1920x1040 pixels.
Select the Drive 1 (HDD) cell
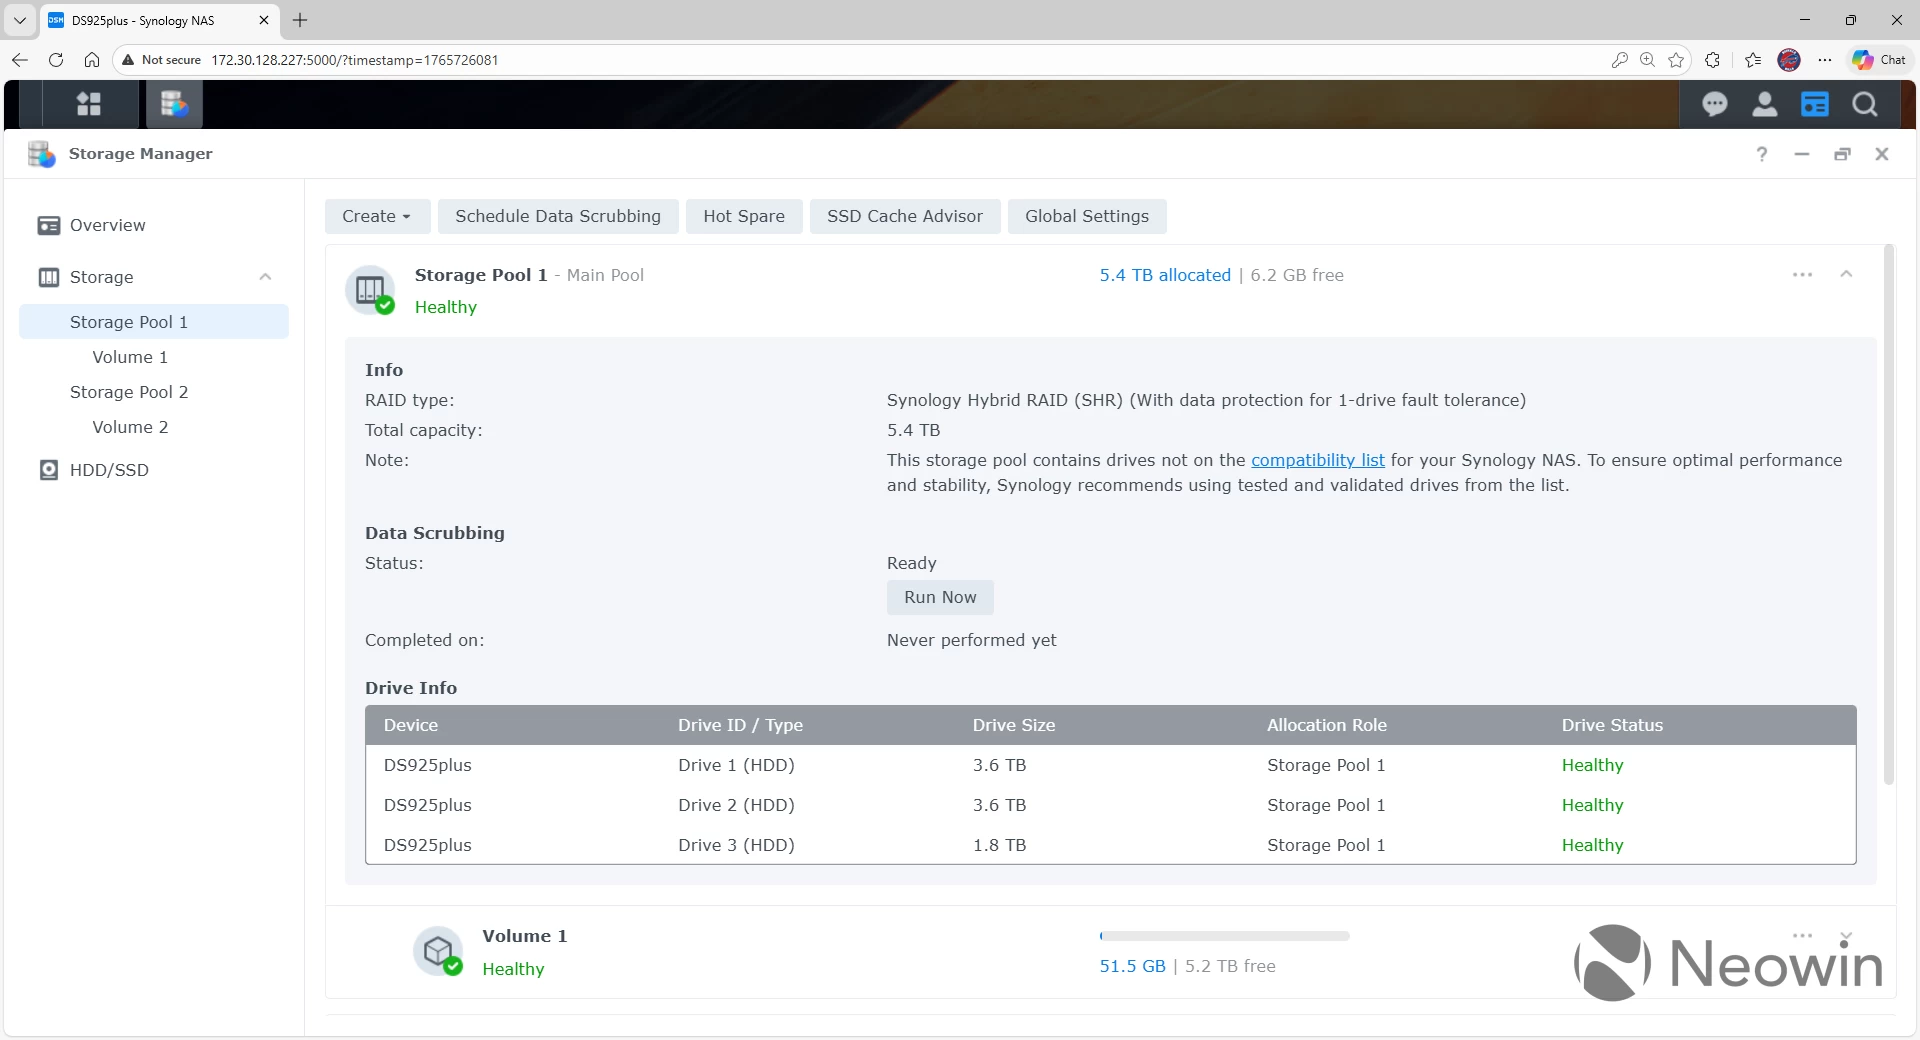click(736, 765)
